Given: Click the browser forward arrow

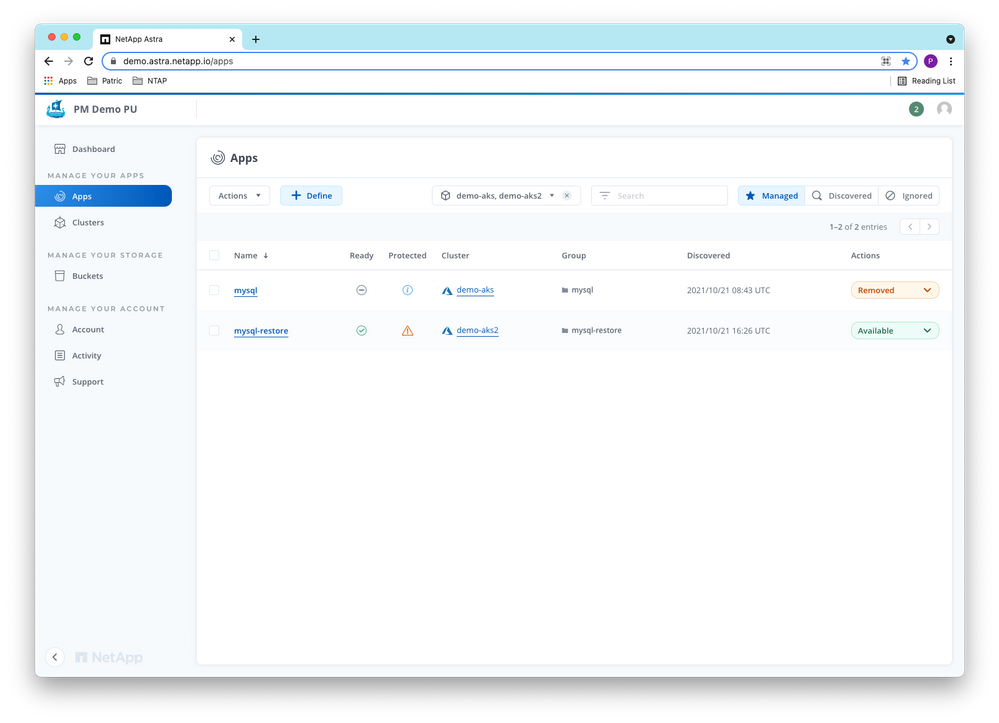Looking at the screenshot, I should click(69, 61).
